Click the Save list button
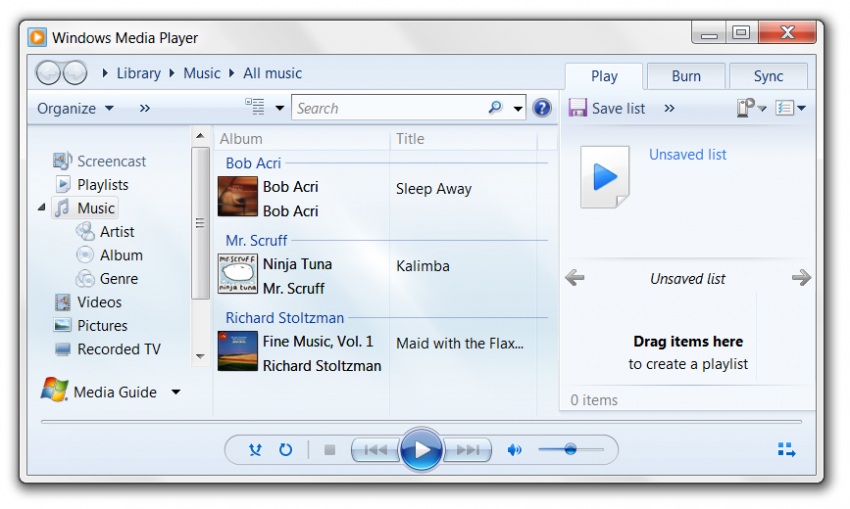850x509 pixels. coord(607,108)
